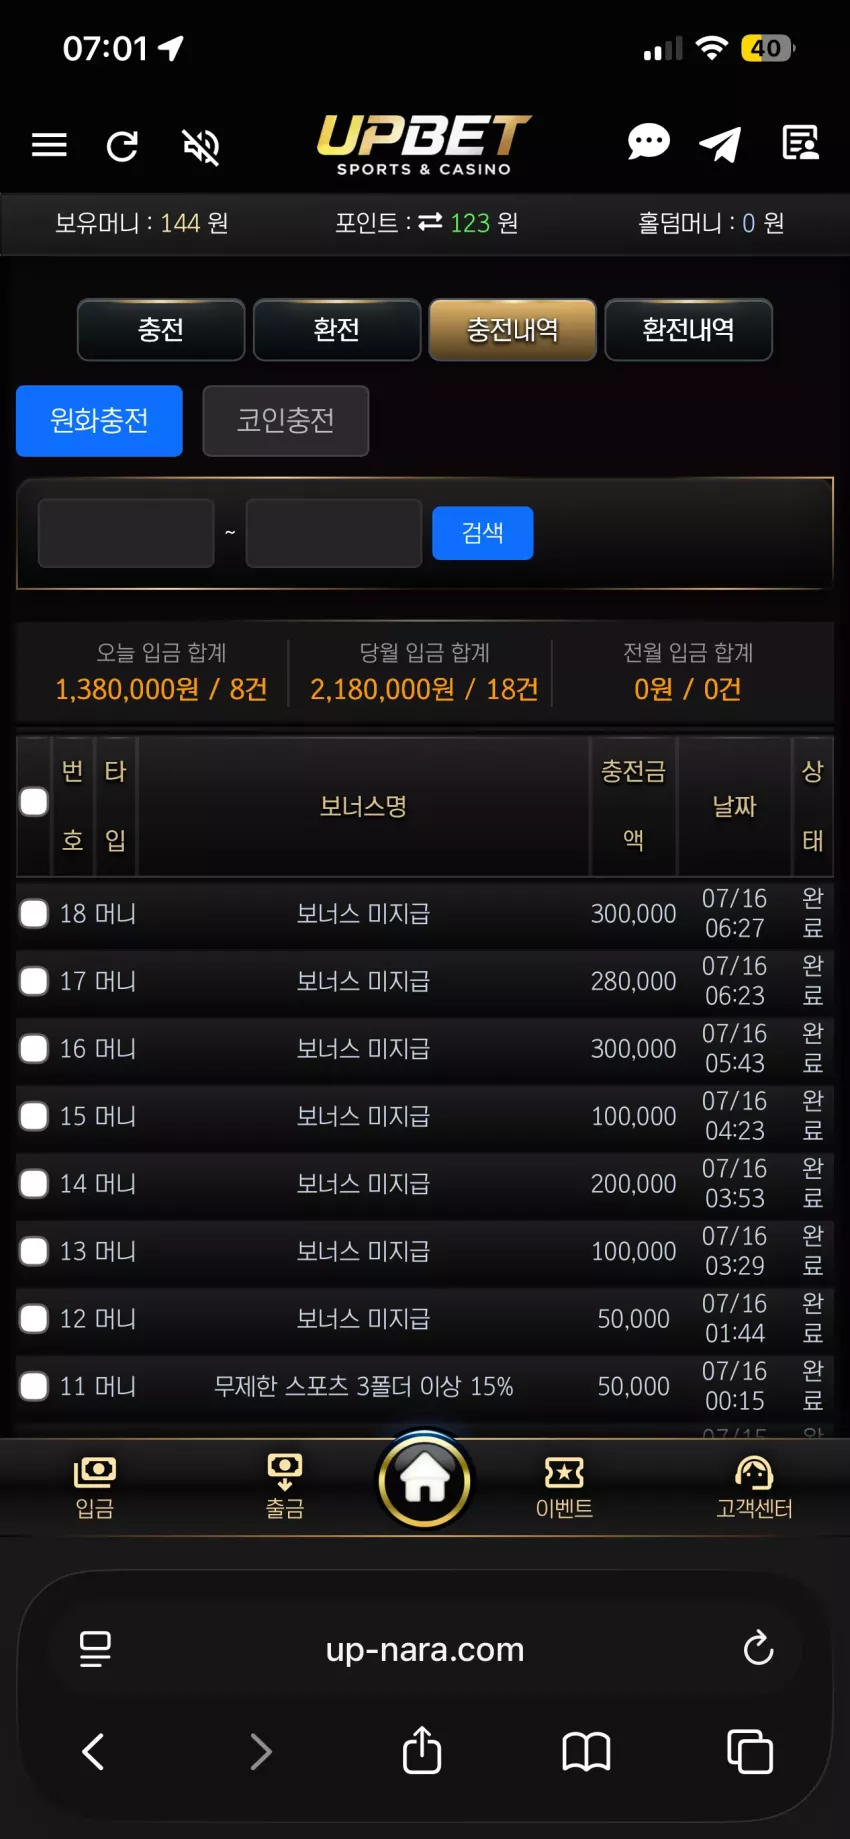Image resolution: width=850 pixels, height=1839 pixels.
Task: Go to home via the center house icon
Action: tap(425, 1480)
